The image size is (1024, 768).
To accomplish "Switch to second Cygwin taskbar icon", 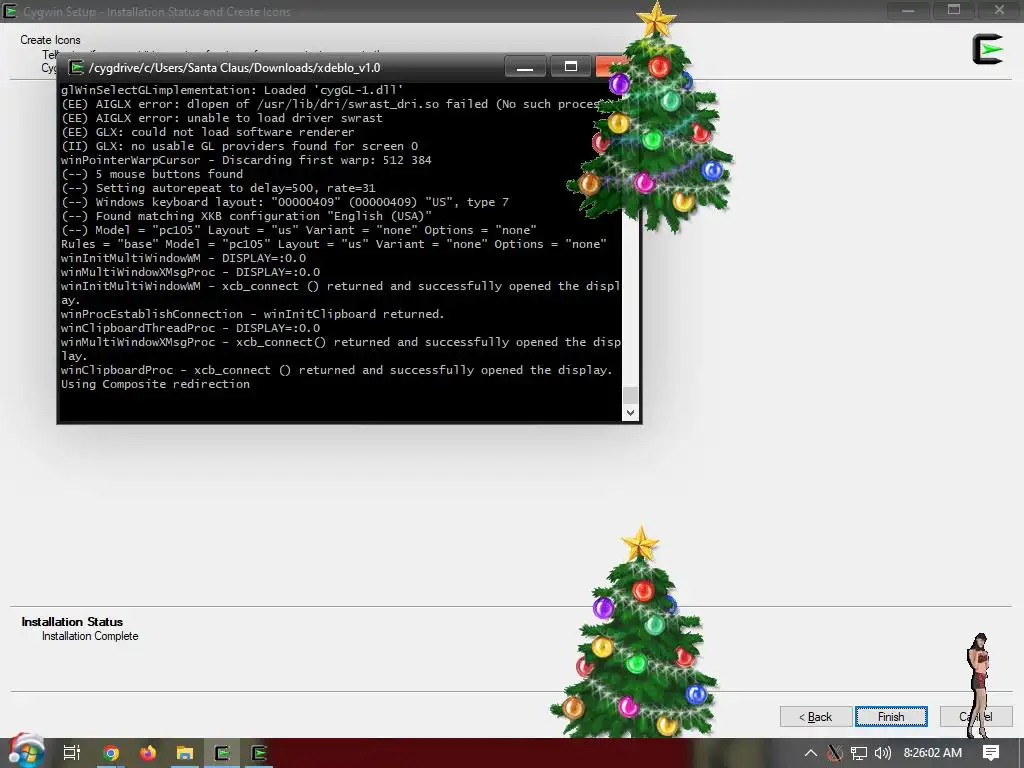I will point(259,753).
